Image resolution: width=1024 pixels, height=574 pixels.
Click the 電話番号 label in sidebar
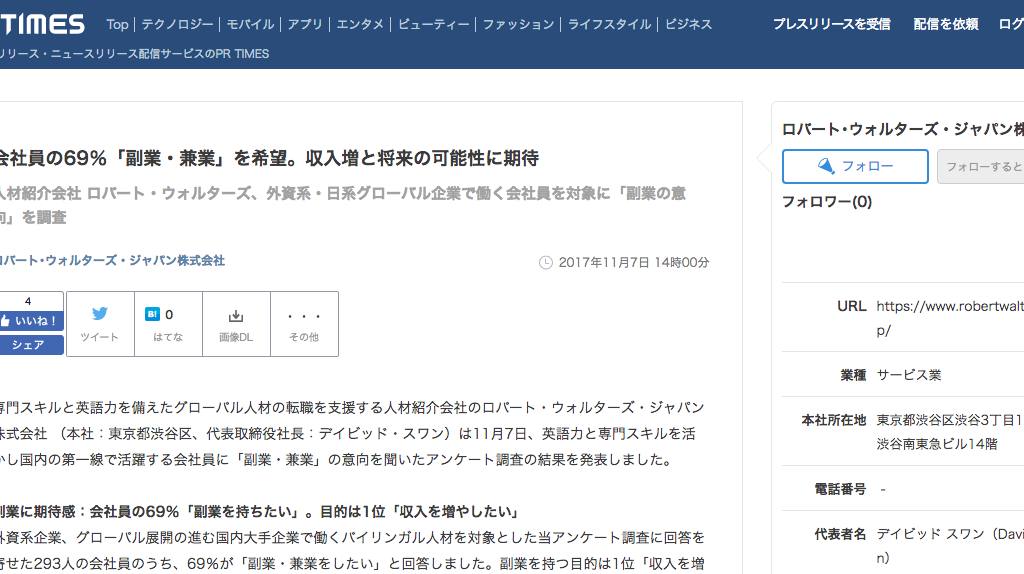coord(840,489)
